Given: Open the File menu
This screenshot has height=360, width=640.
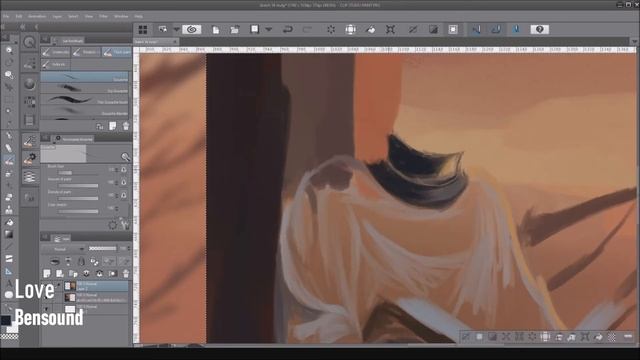Looking at the screenshot, I should pyautogui.click(x=6, y=16).
